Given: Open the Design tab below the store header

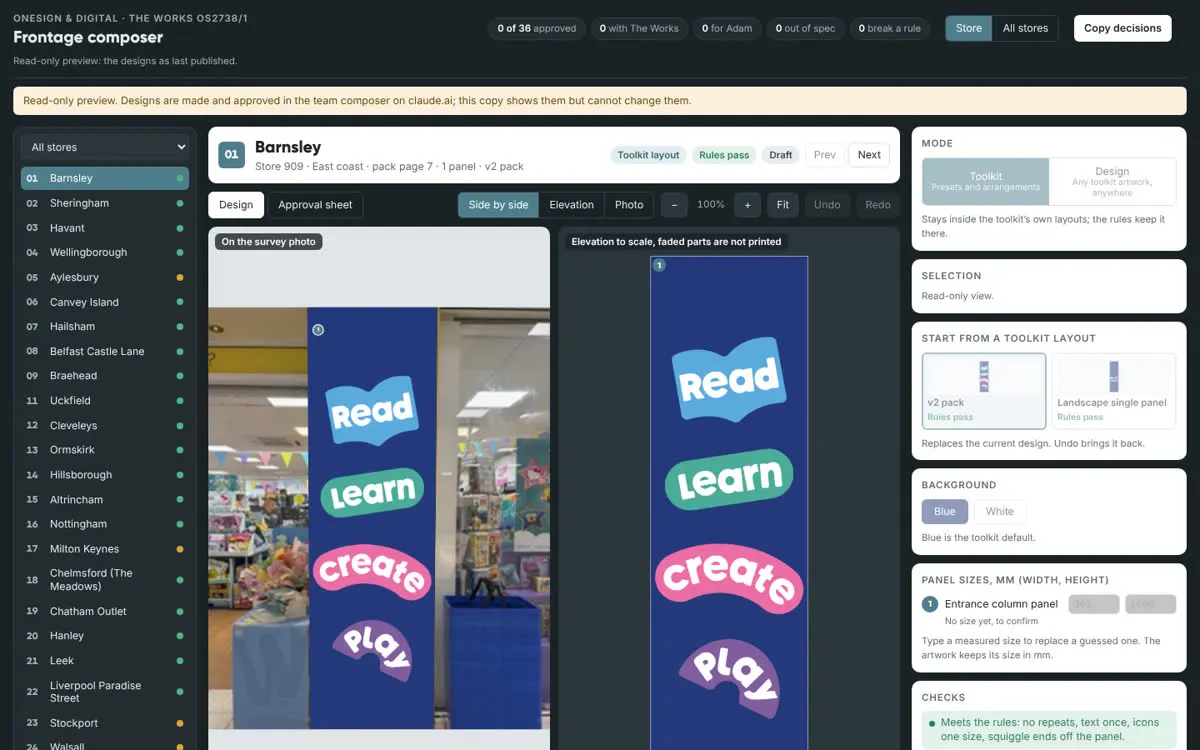Looking at the screenshot, I should [236, 205].
